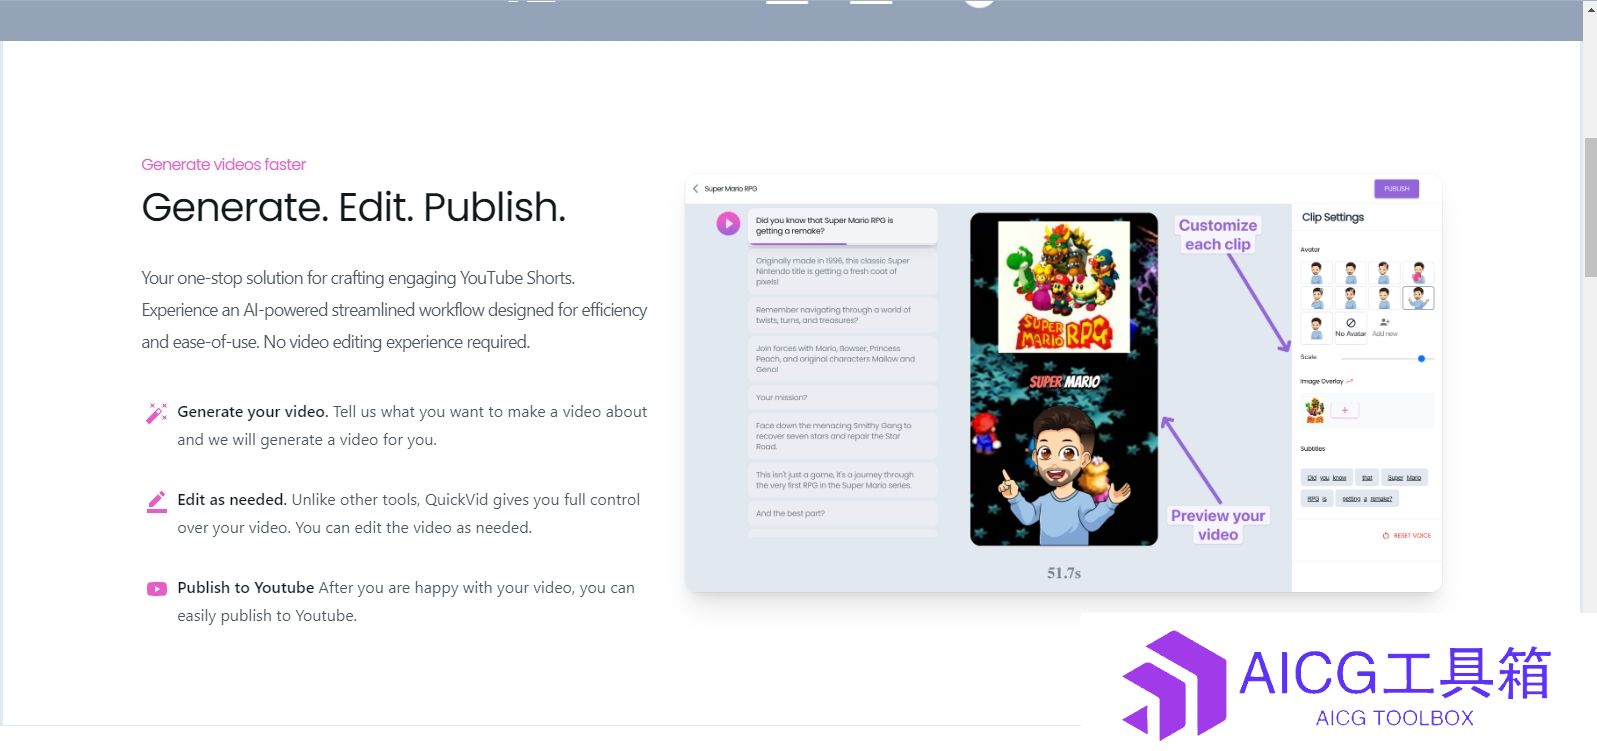Select the clip starting 'Originally made in 1996'
1597x751 pixels.
coord(843,271)
